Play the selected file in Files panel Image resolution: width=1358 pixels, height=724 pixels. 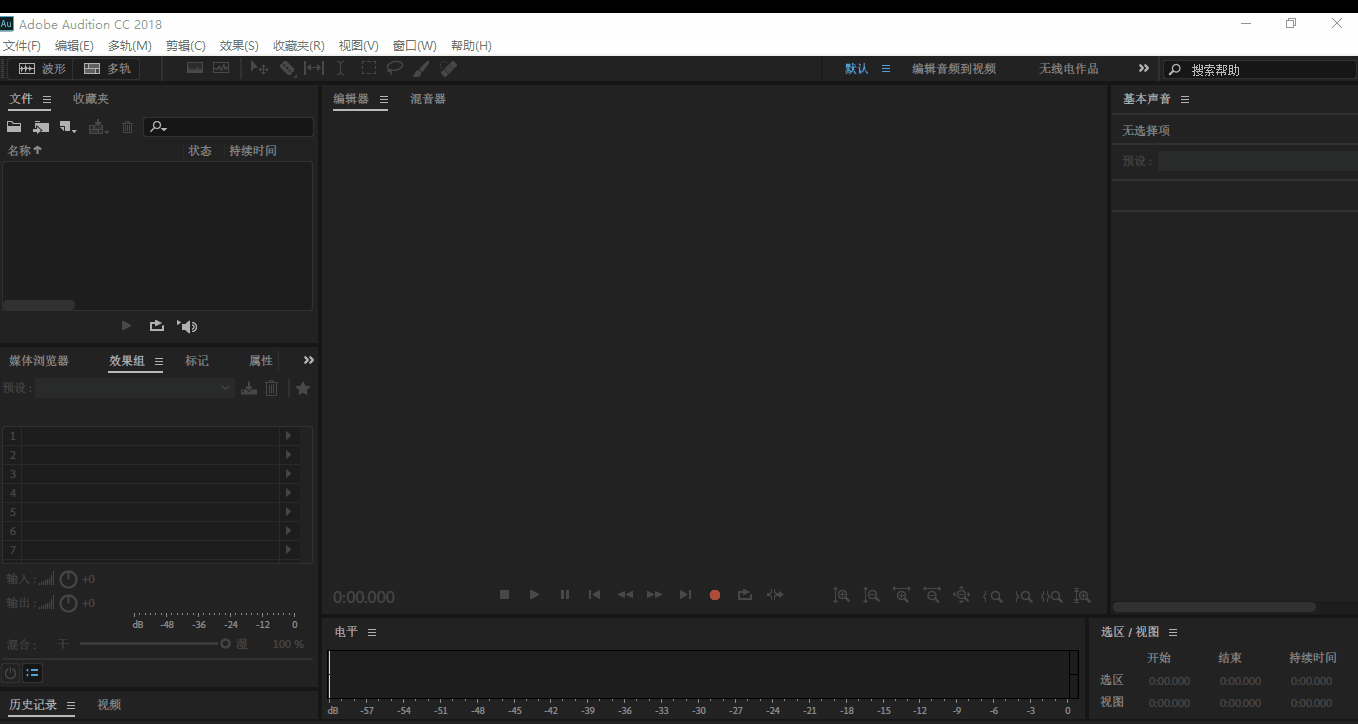(126, 326)
